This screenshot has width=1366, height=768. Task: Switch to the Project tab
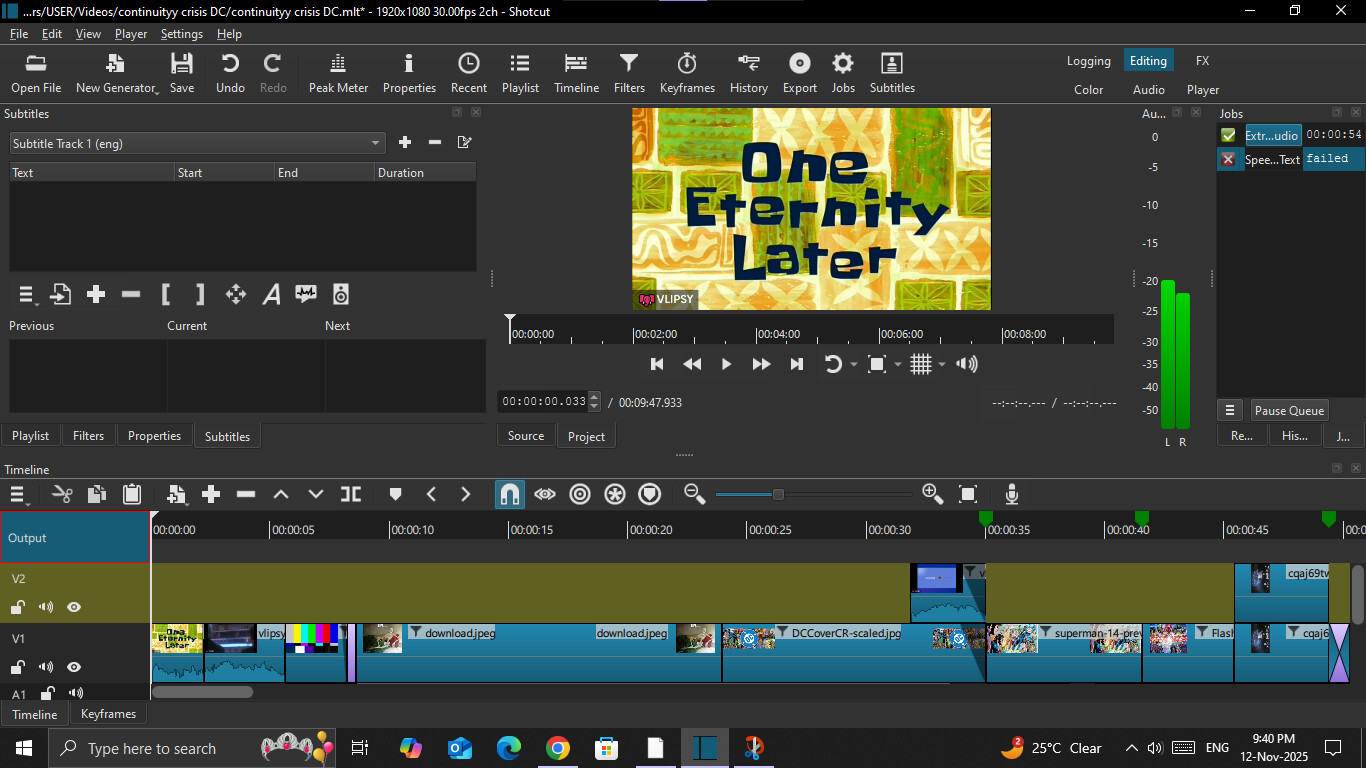586,436
